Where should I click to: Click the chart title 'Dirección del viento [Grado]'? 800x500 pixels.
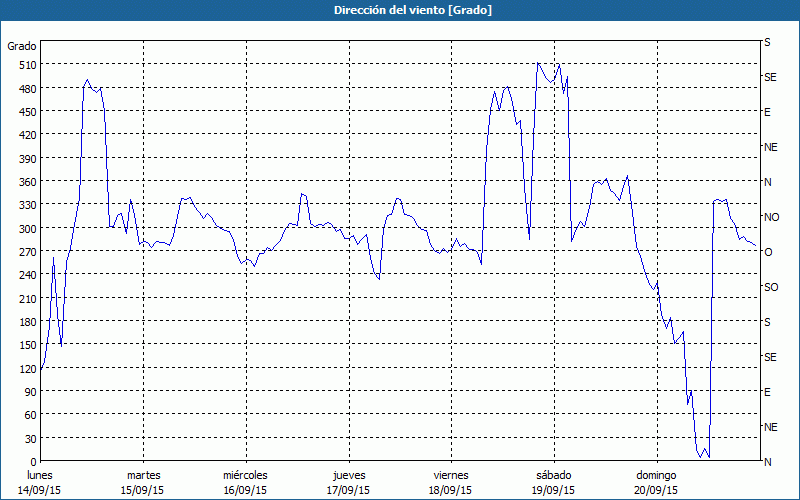(x=399, y=10)
